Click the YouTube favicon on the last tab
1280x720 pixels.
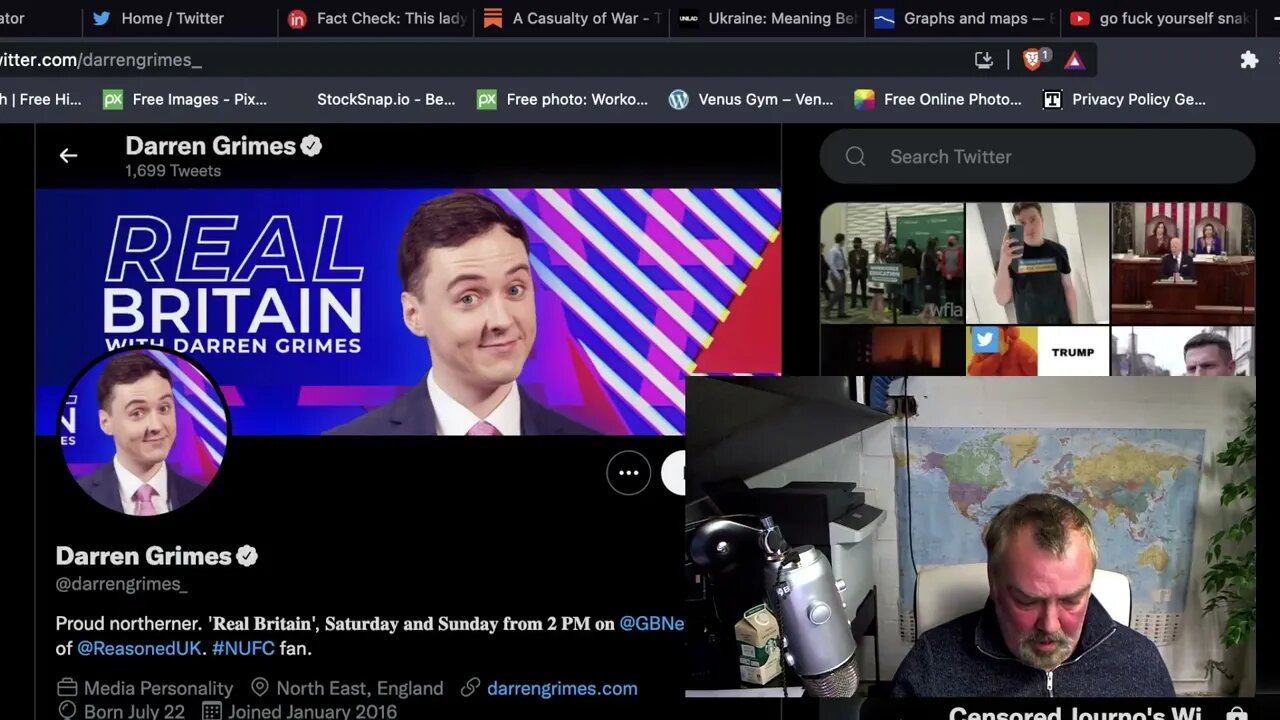[x=1080, y=18]
